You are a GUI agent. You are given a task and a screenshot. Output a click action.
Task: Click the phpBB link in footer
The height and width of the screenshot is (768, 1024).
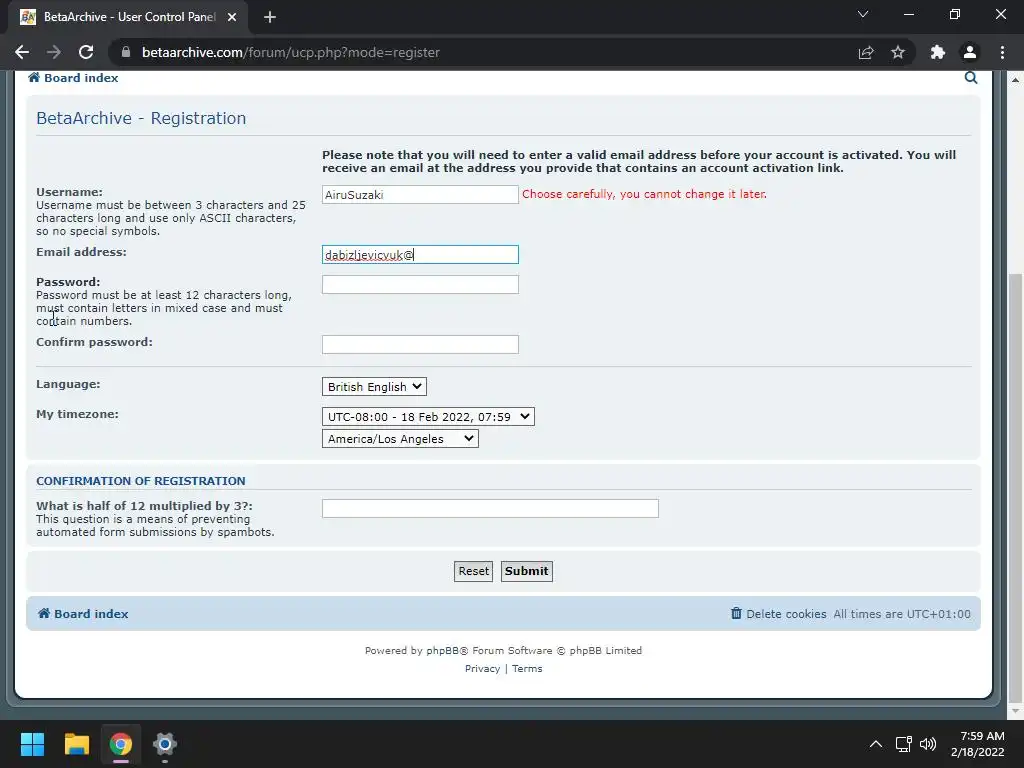pyautogui.click(x=447, y=650)
